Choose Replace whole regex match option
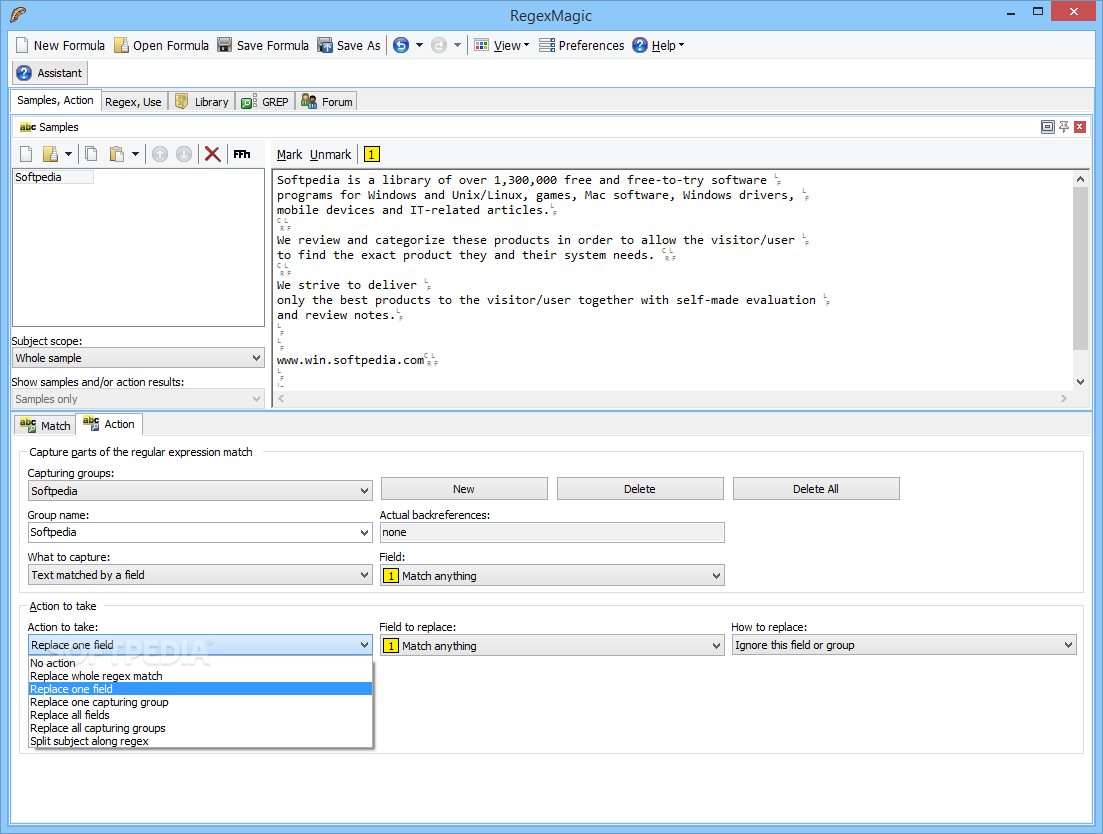The height and width of the screenshot is (834, 1103). pyautogui.click(x=200, y=676)
